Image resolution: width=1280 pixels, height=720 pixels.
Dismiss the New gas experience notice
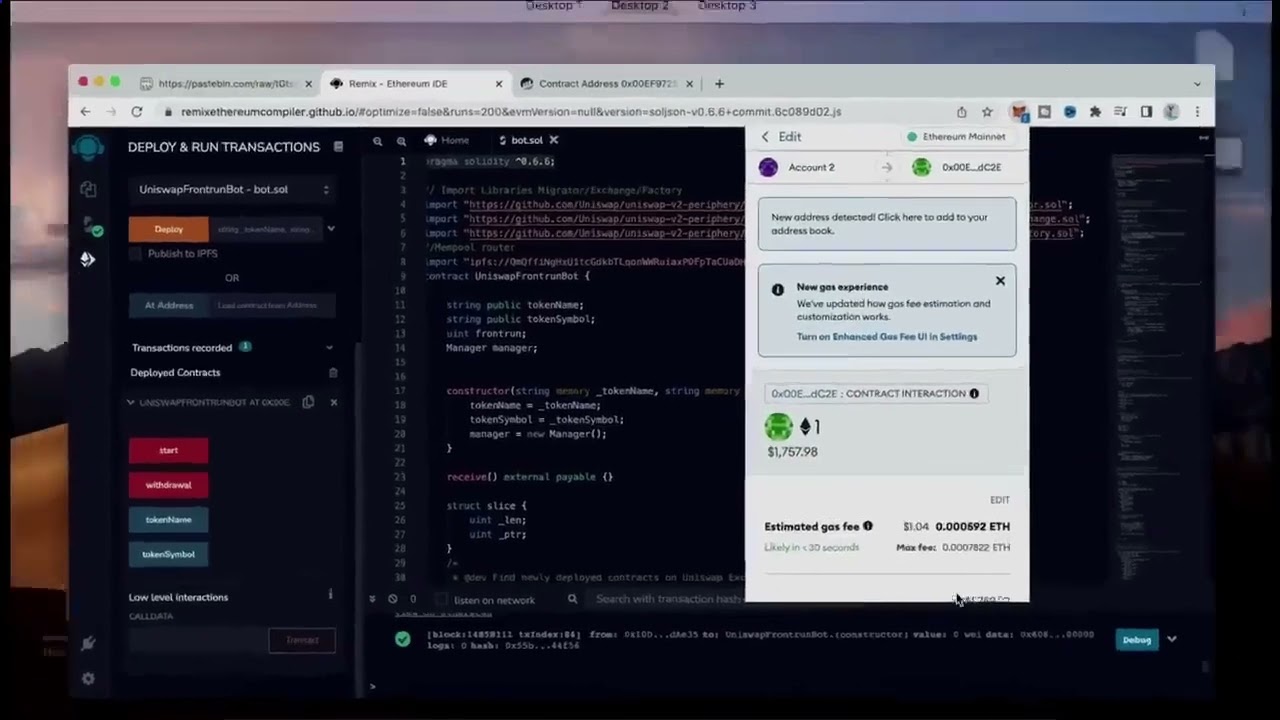1000,281
